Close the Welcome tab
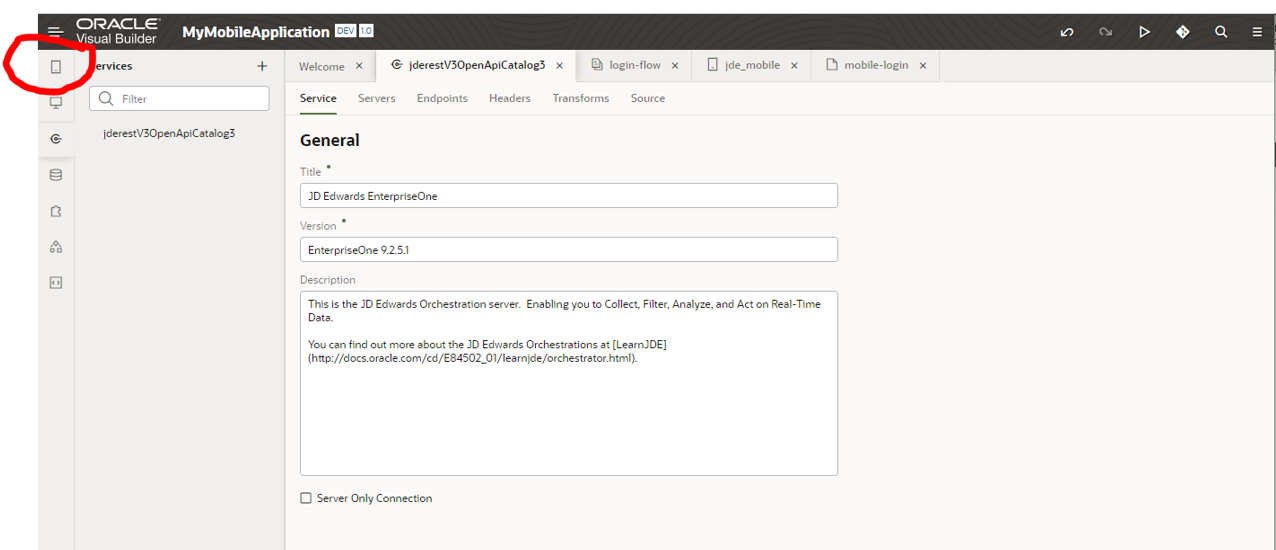Screen dimensions: 1276x550 pos(359,66)
